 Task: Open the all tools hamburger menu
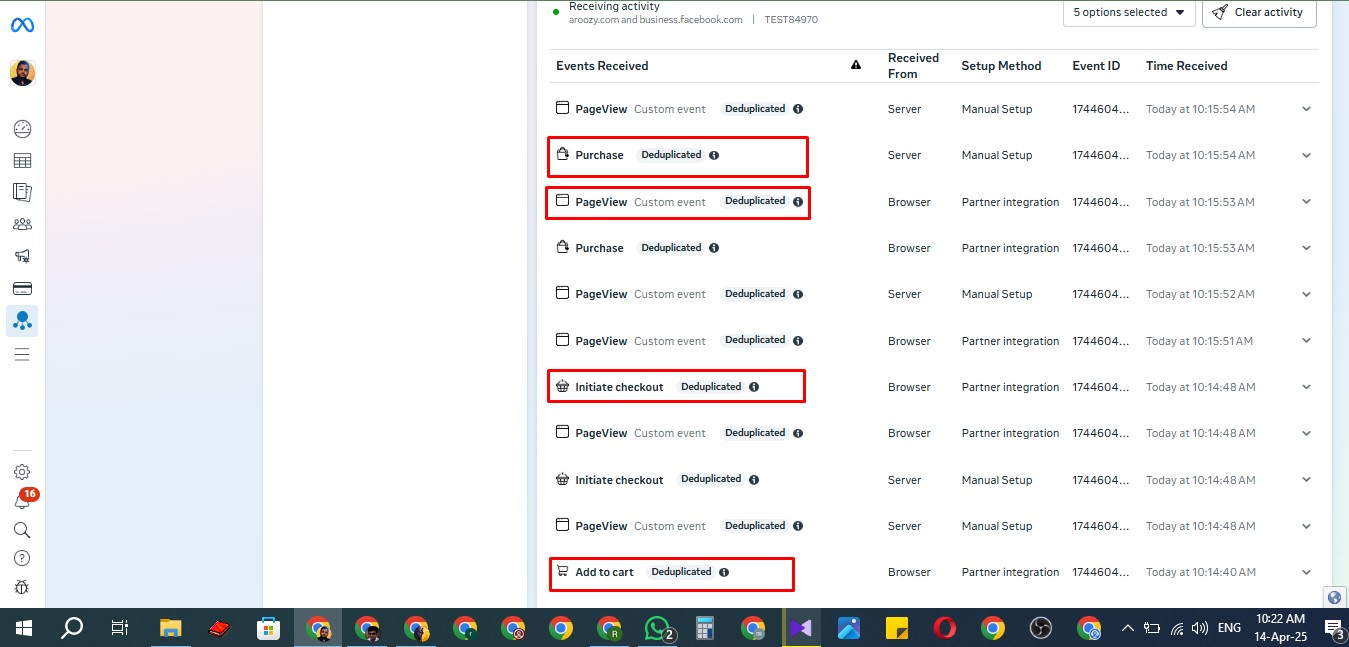click(22, 354)
